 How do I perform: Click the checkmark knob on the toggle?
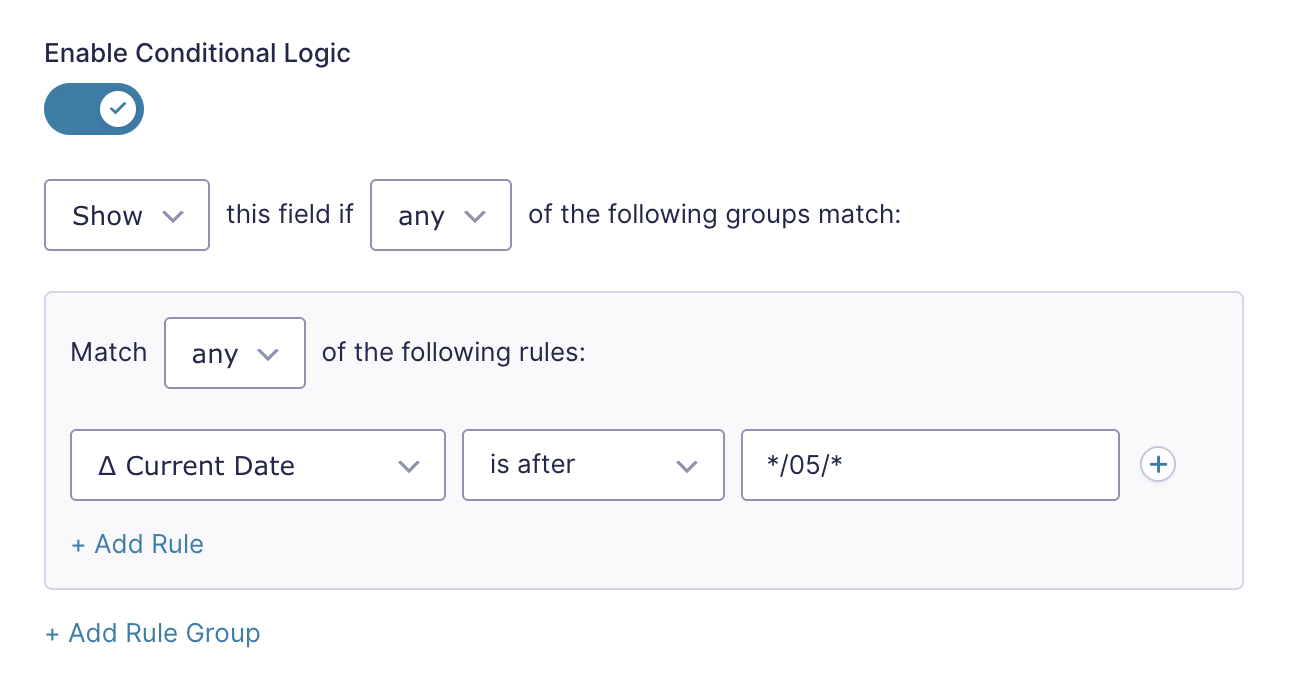119,109
